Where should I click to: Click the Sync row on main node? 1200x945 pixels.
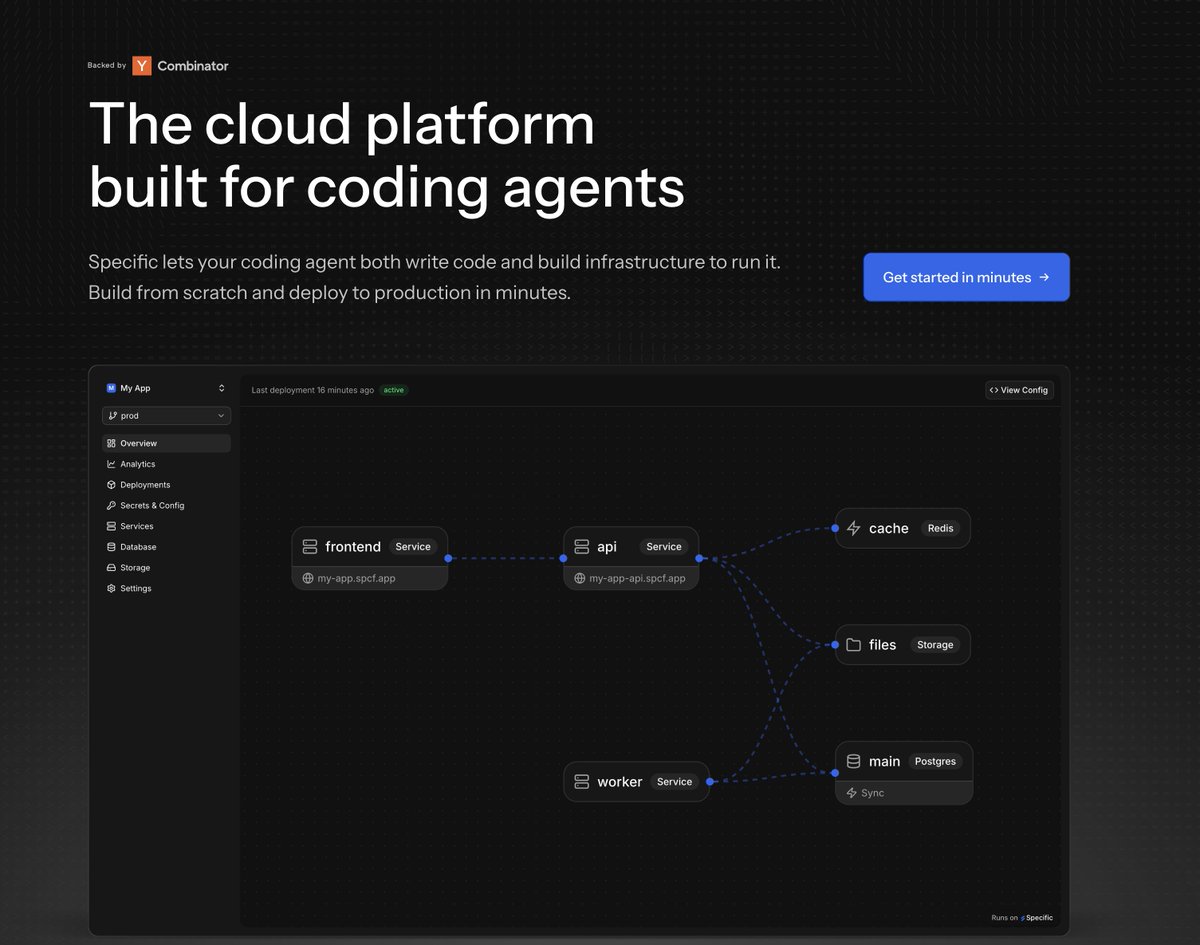[x=904, y=793]
